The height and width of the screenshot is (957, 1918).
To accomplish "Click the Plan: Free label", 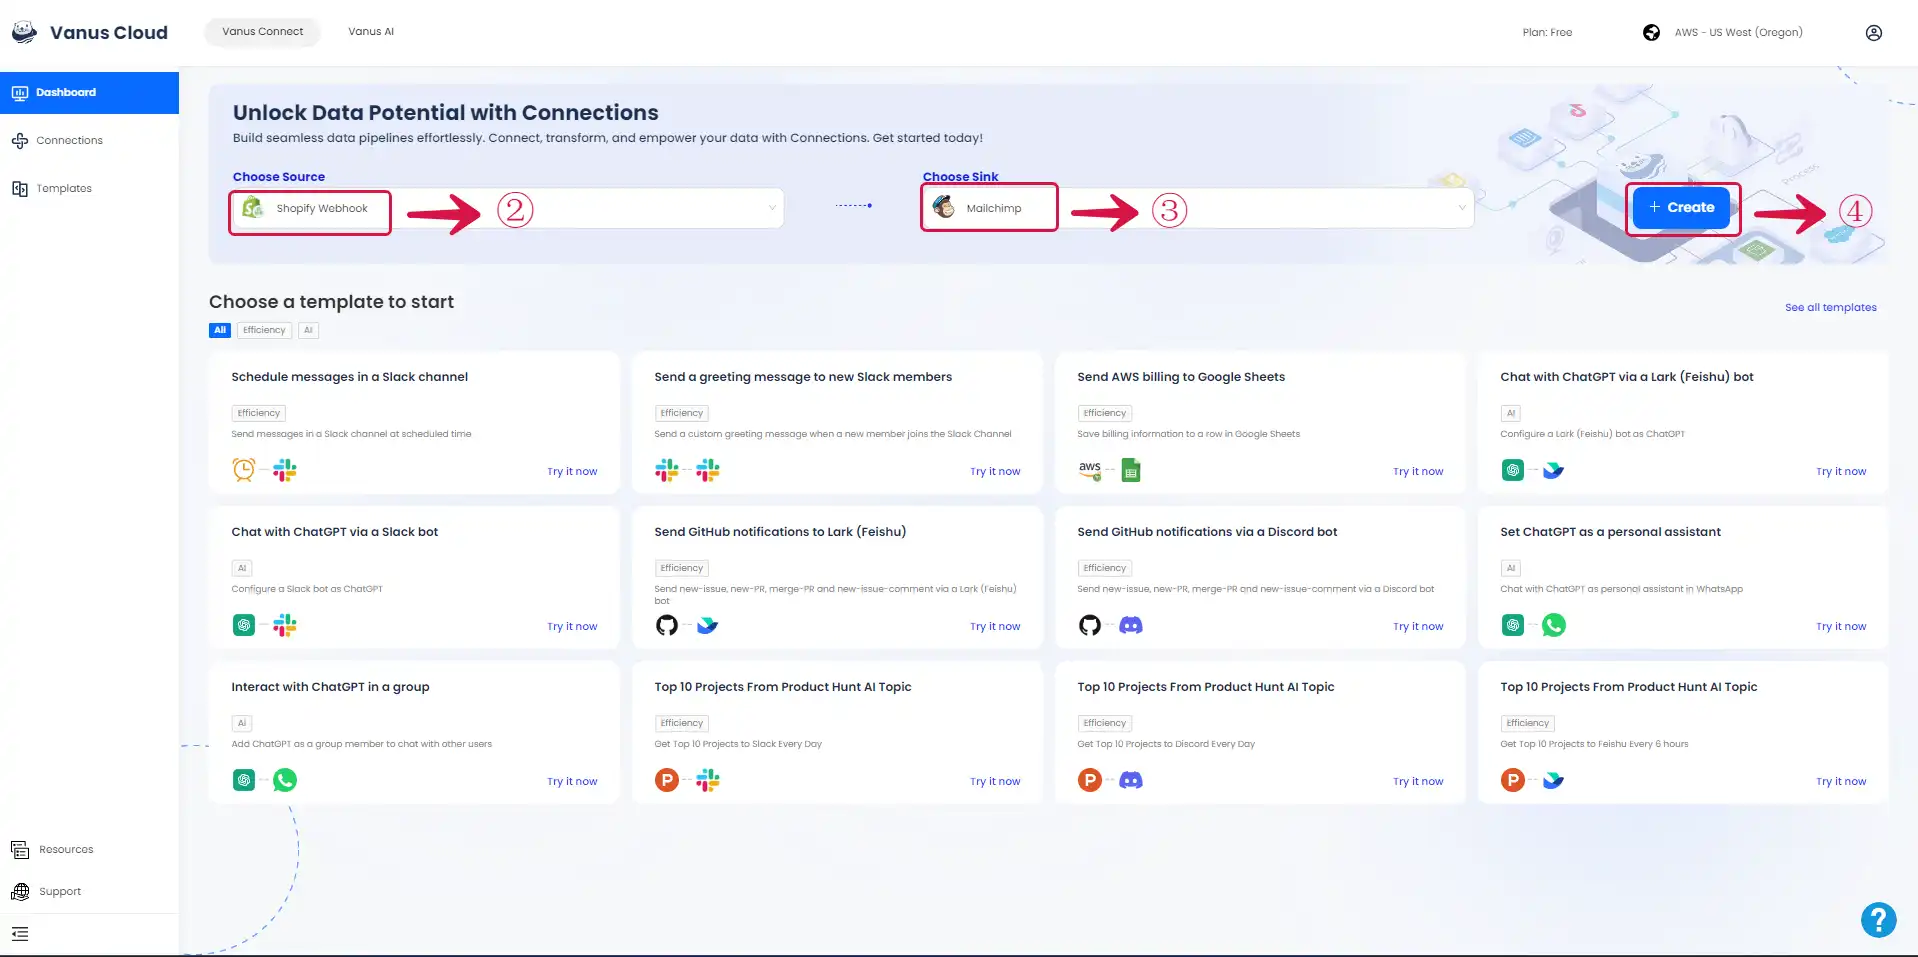I will 1547,32.
